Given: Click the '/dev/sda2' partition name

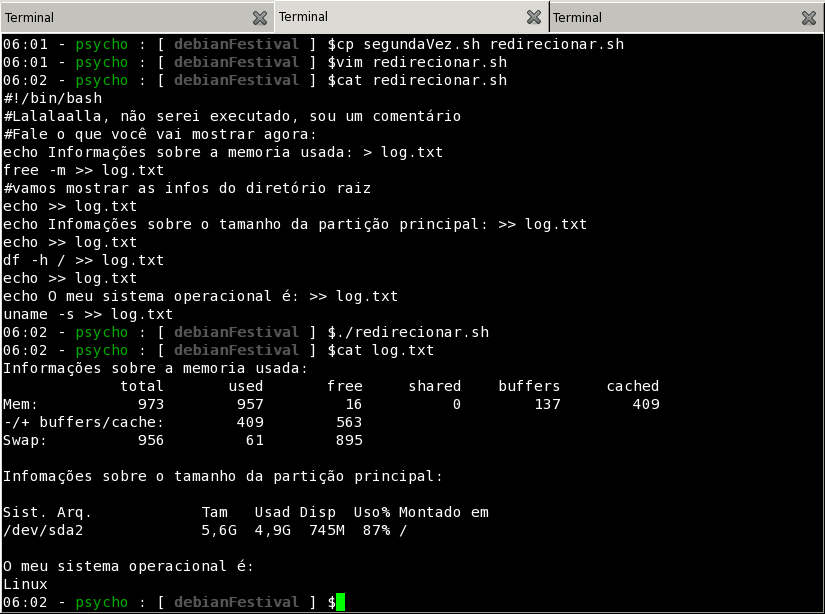Looking at the screenshot, I should [x=43, y=530].
